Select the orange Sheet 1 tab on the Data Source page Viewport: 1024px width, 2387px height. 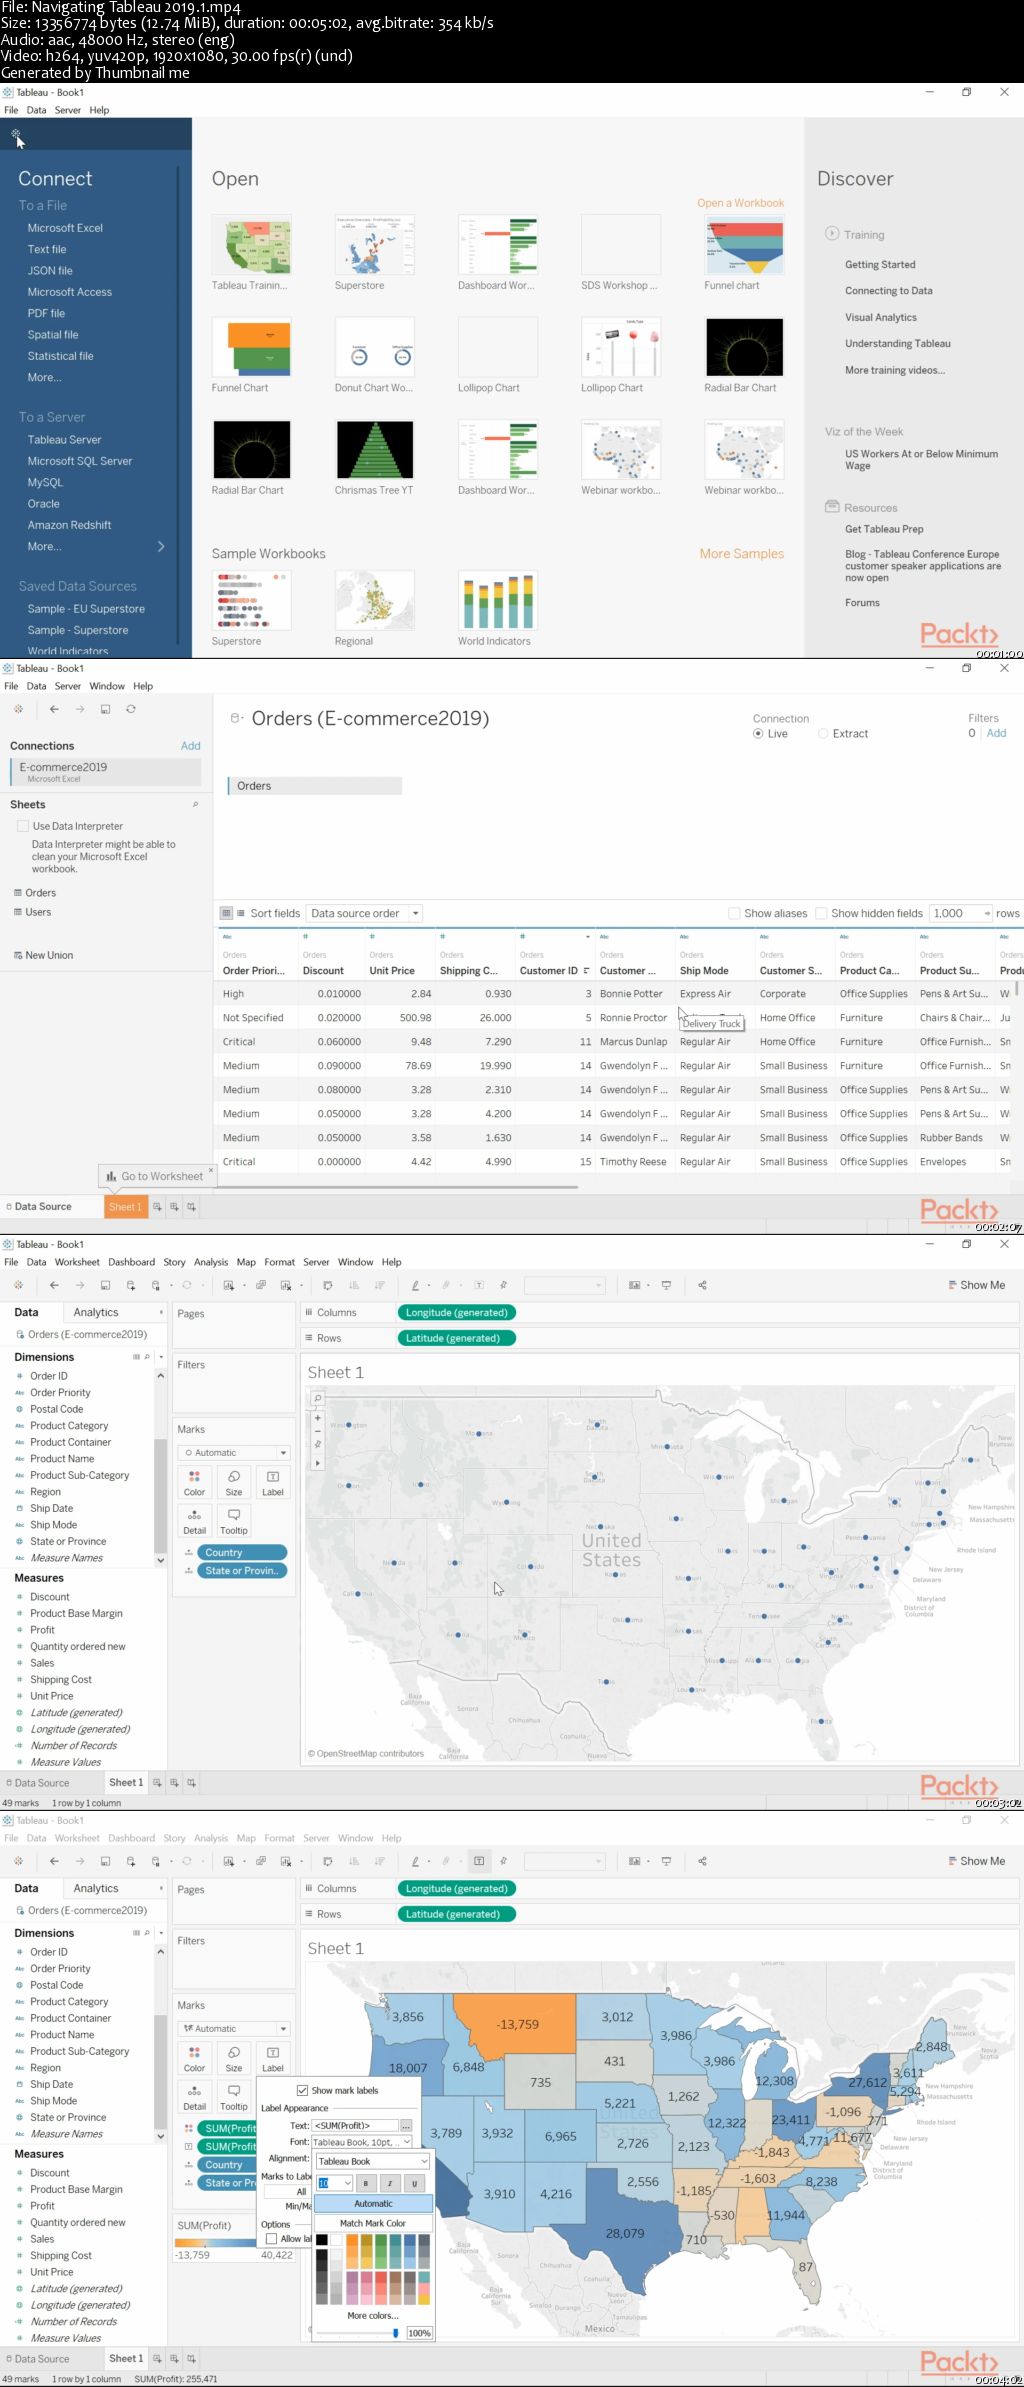[125, 1207]
